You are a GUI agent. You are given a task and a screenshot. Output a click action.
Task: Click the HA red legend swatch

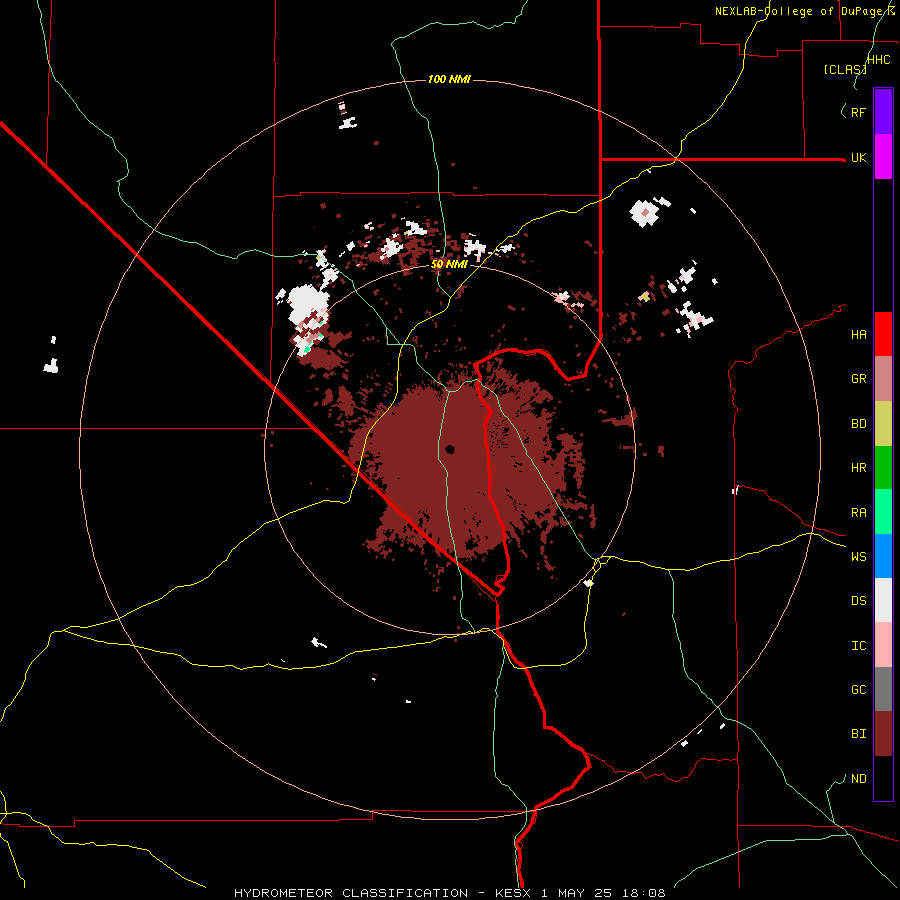pyautogui.click(x=883, y=334)
